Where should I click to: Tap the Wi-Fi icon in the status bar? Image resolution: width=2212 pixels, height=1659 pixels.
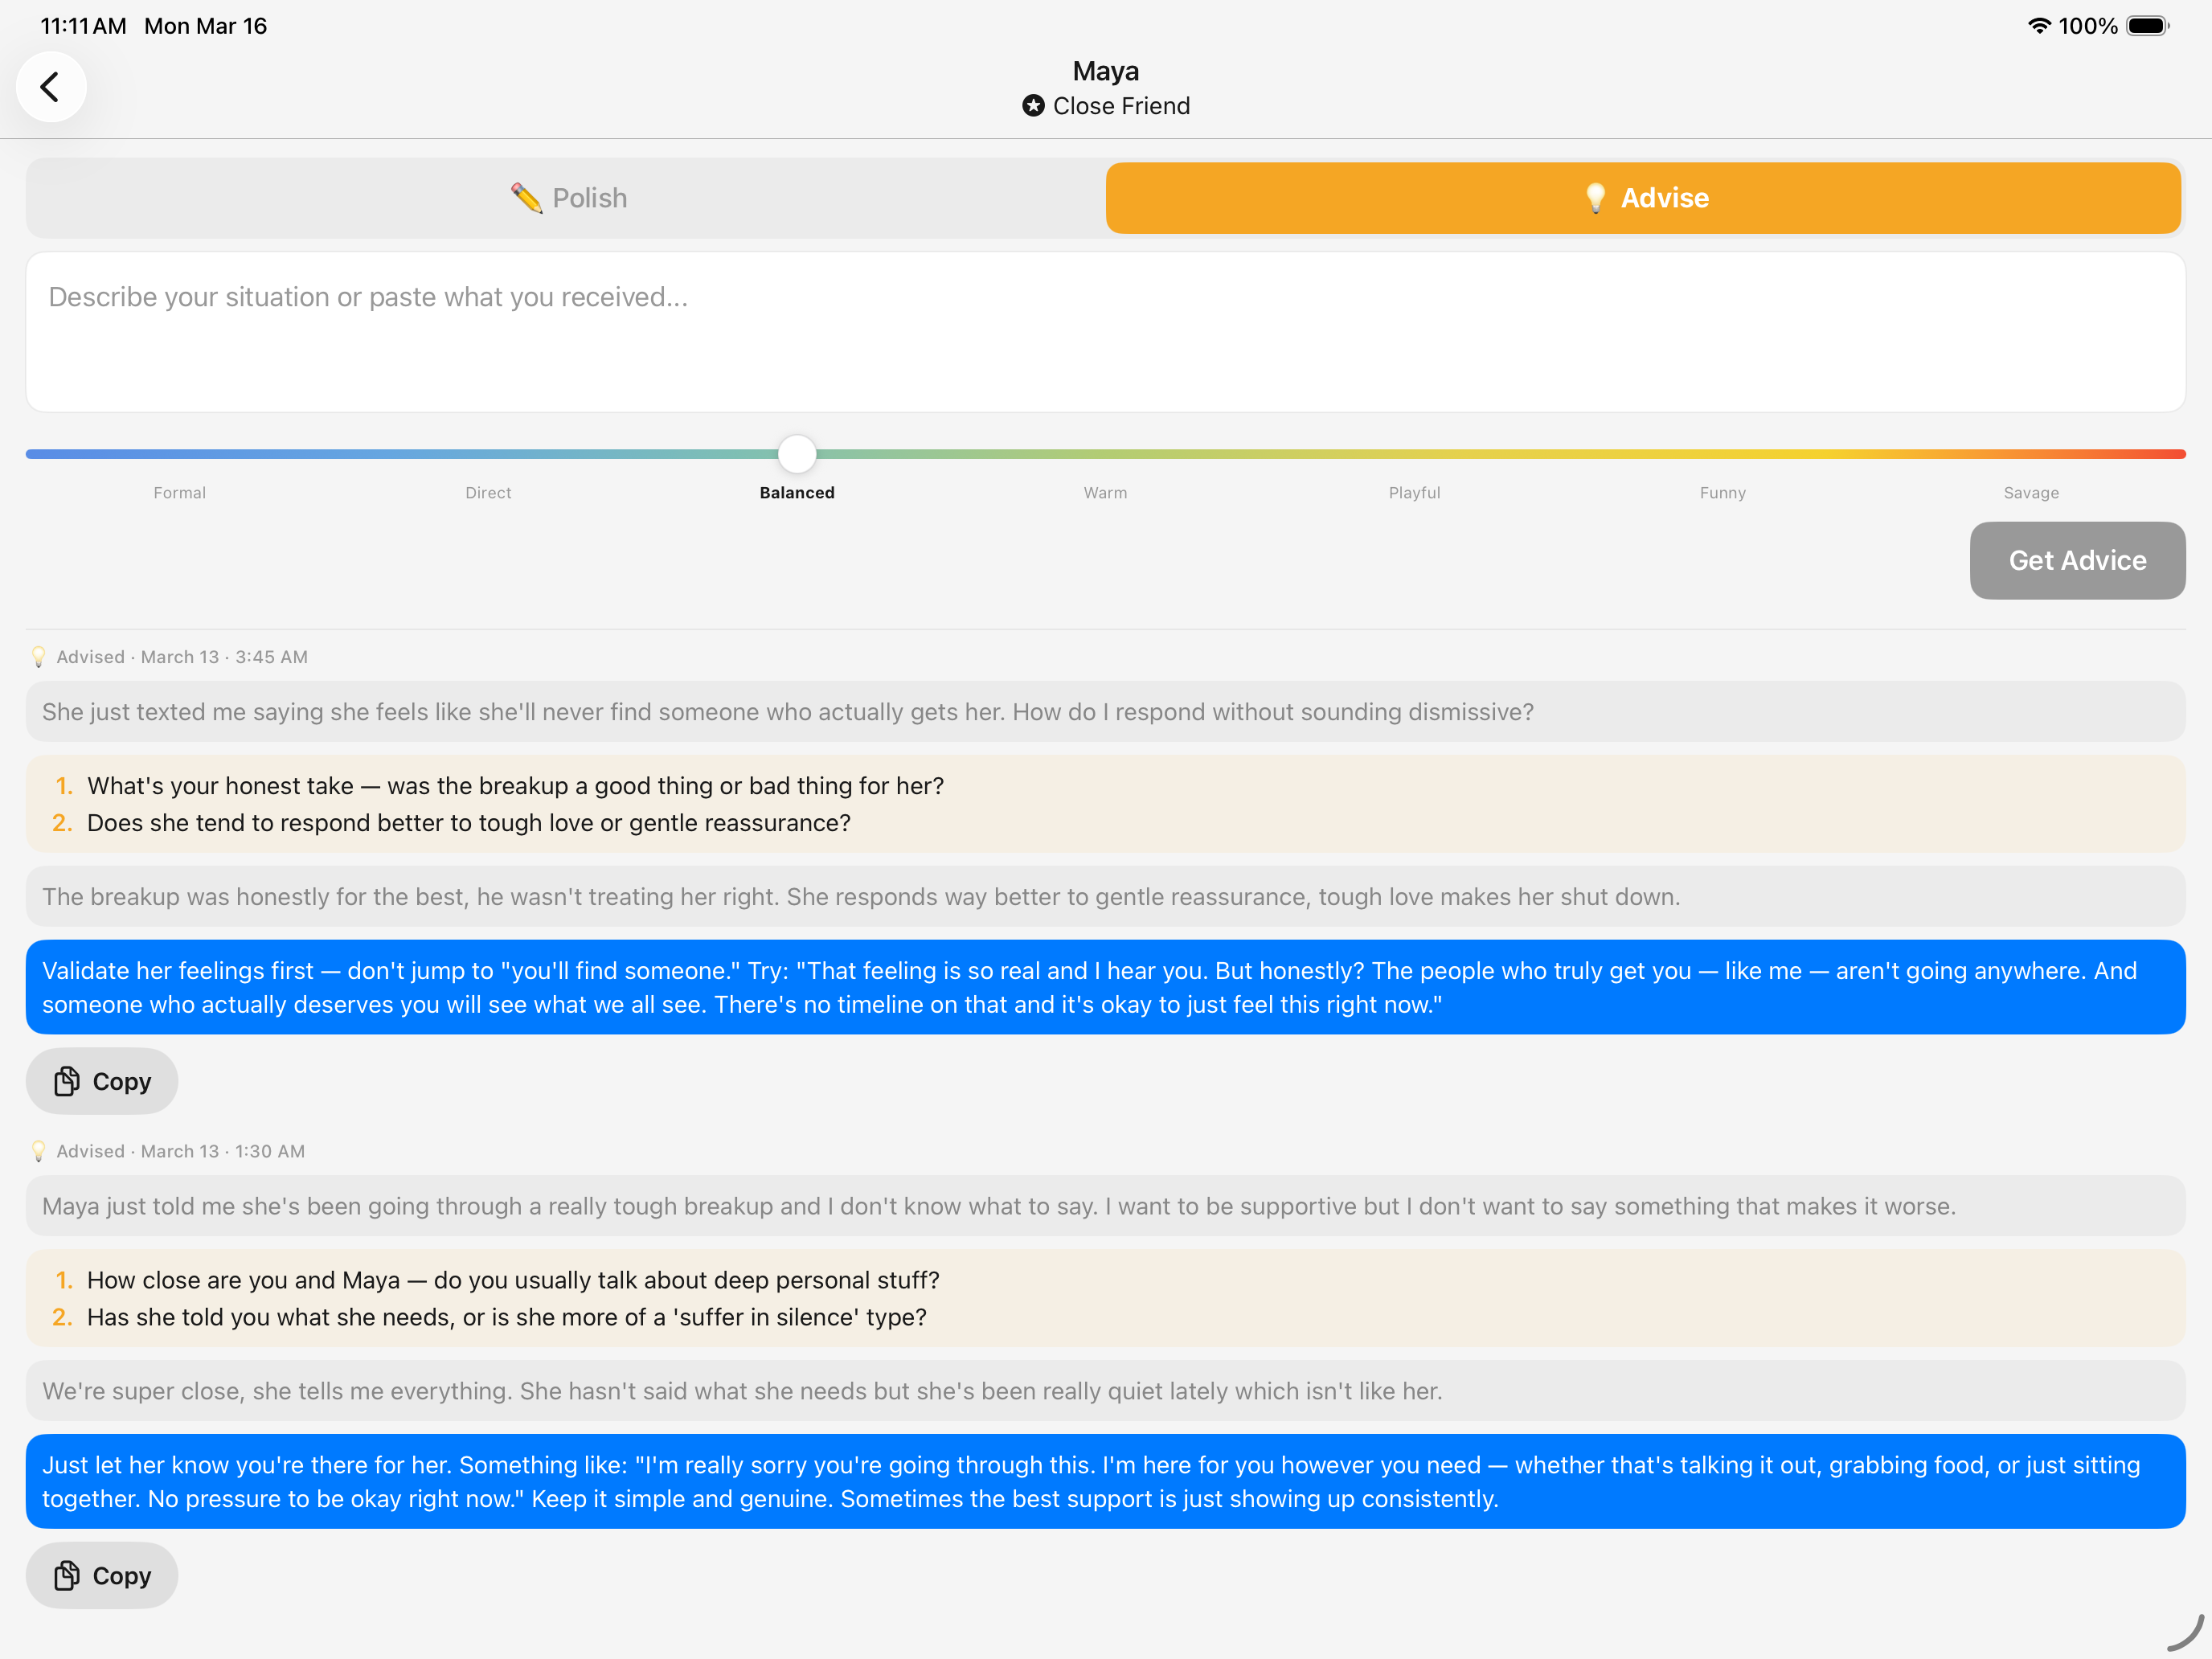click(2040, 26)
